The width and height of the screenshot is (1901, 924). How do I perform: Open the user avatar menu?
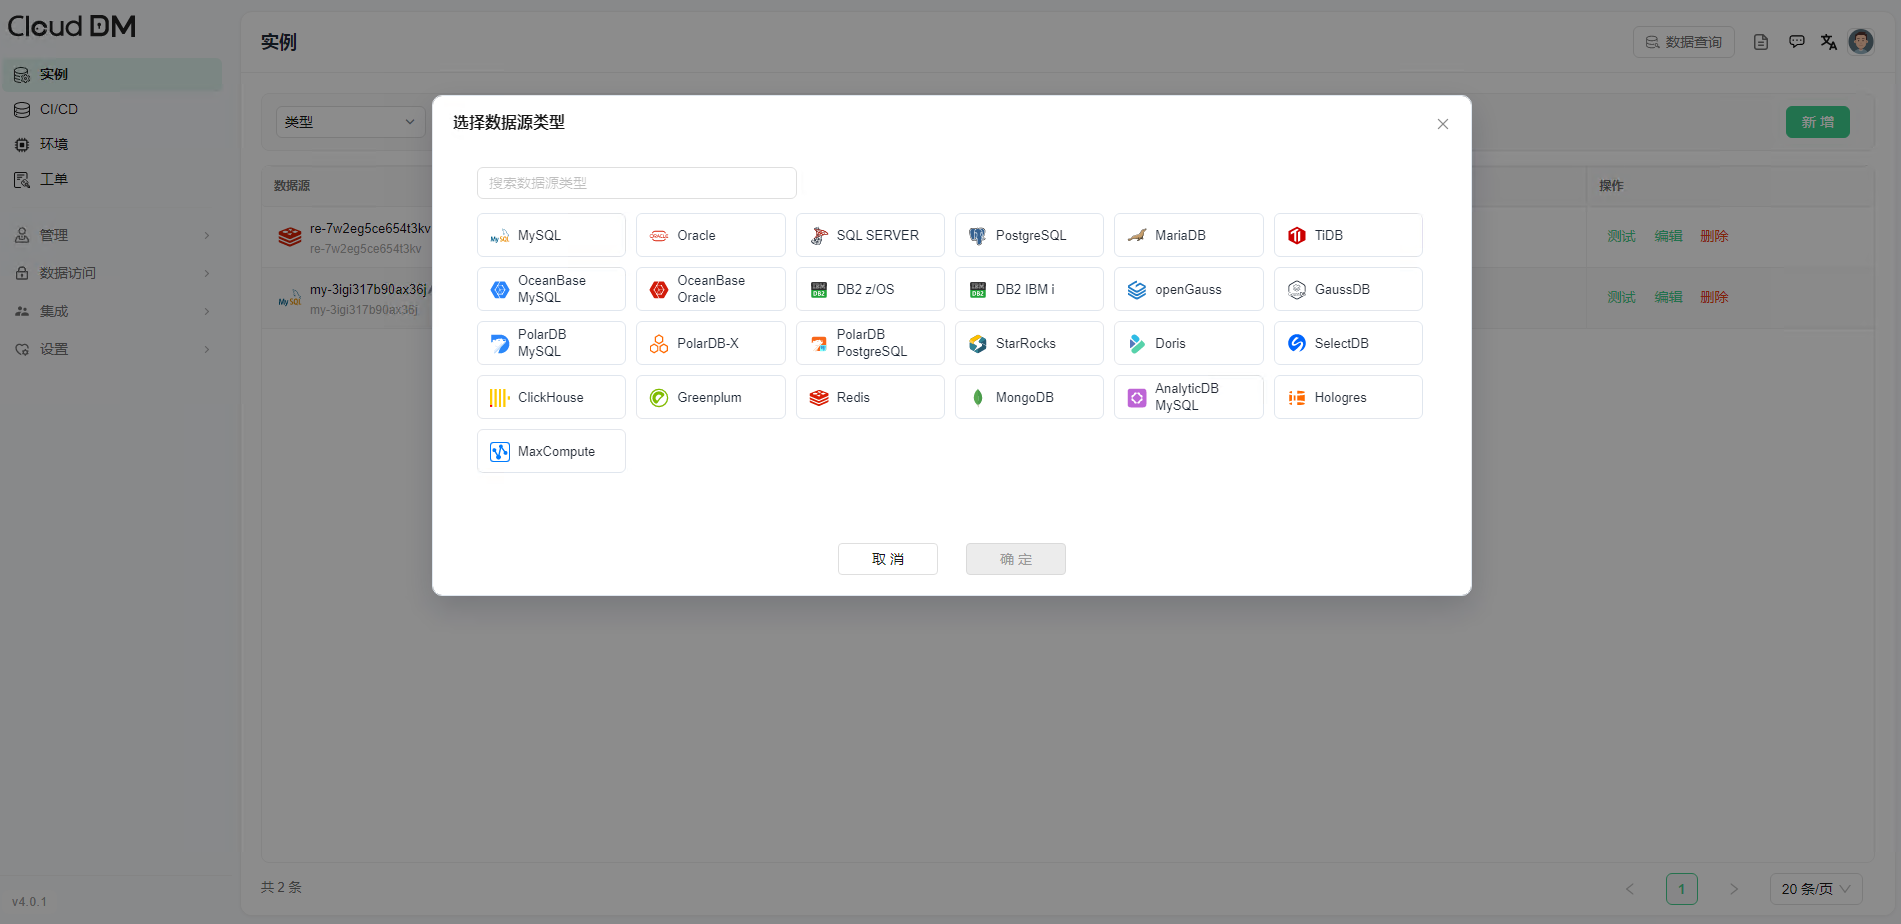tap(1861, 41)
